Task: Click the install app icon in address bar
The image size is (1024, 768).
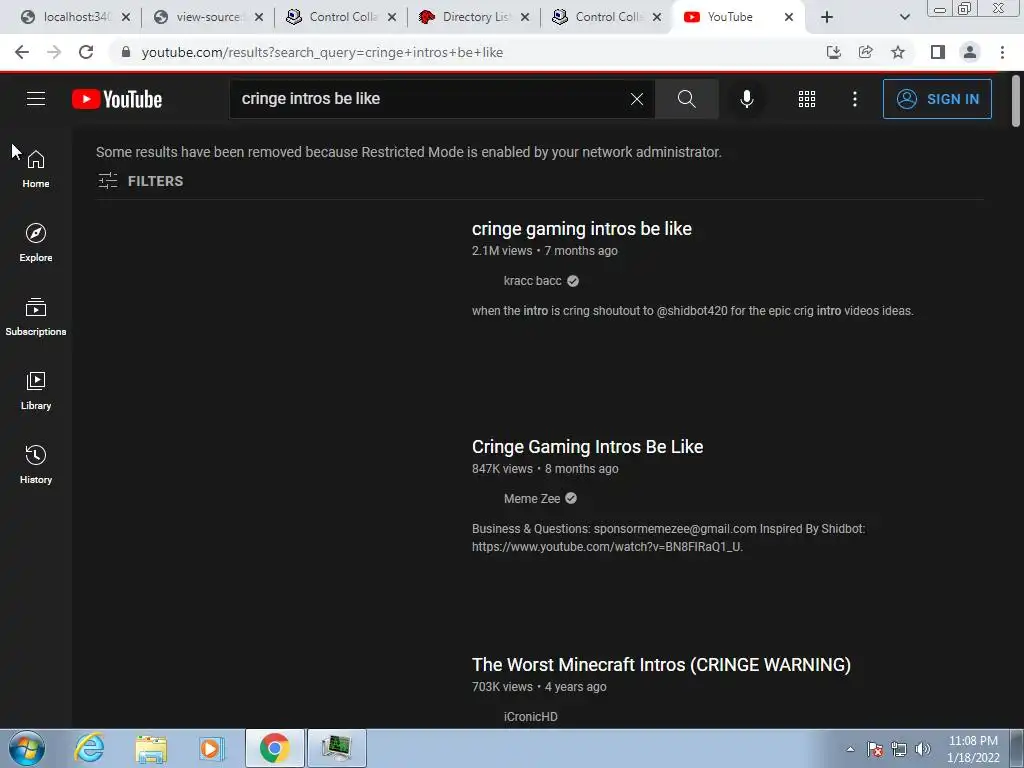Action: (x=833, y=52)
